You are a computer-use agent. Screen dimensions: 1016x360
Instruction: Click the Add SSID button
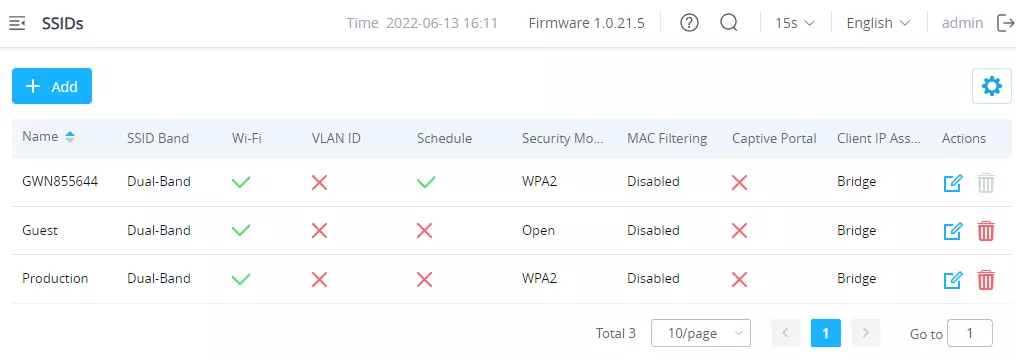pos(52,86)
